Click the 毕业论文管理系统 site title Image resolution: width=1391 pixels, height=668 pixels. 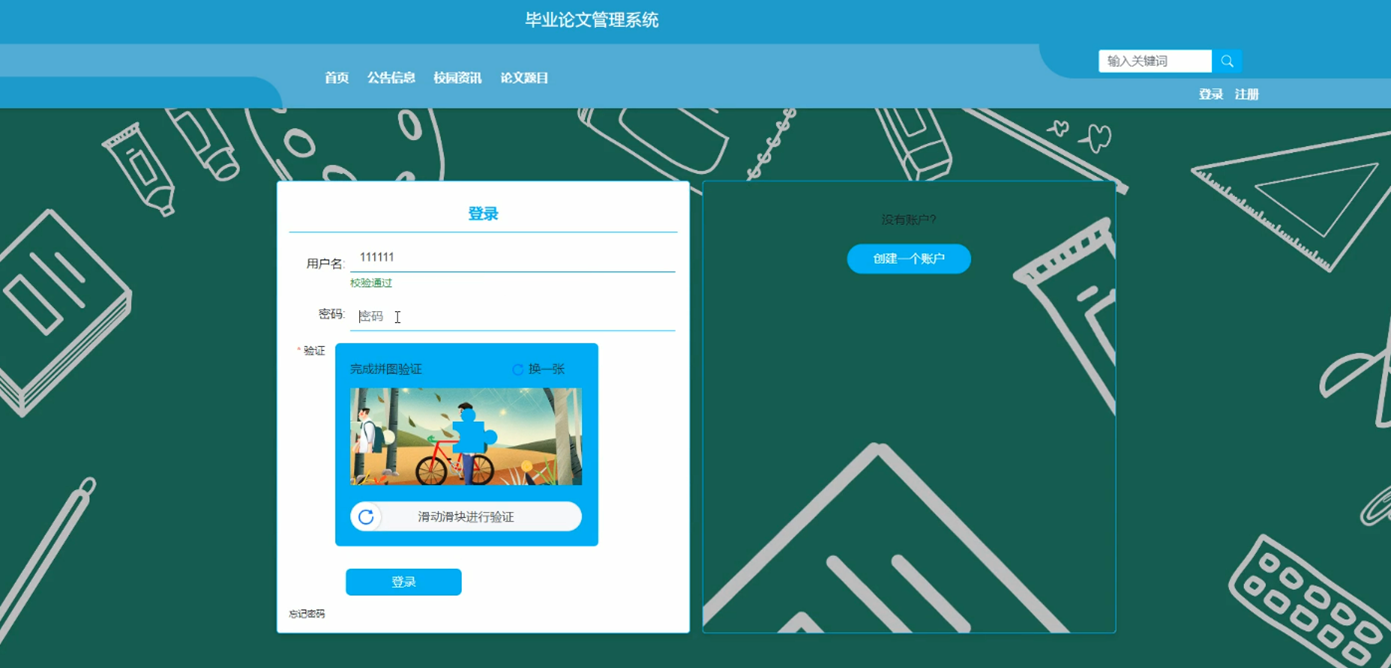(x=592, y=20)
